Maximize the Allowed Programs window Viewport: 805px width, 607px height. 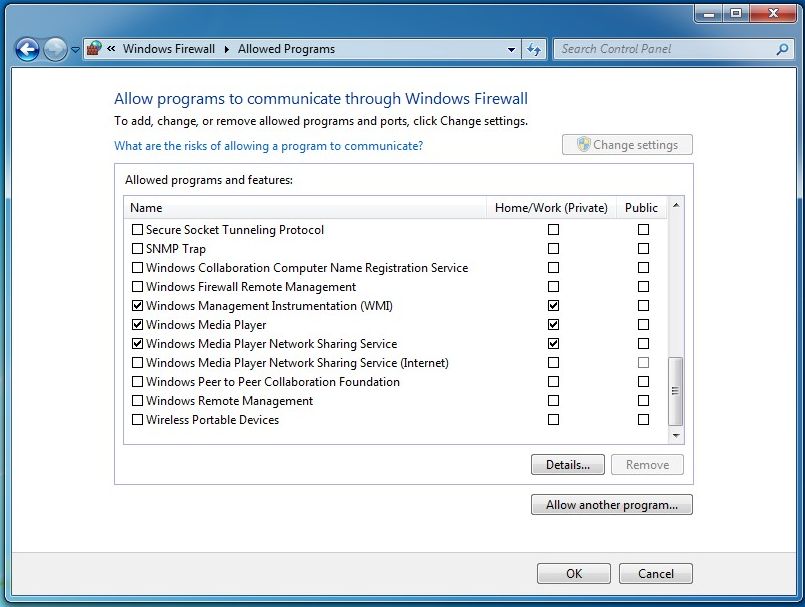736,13
